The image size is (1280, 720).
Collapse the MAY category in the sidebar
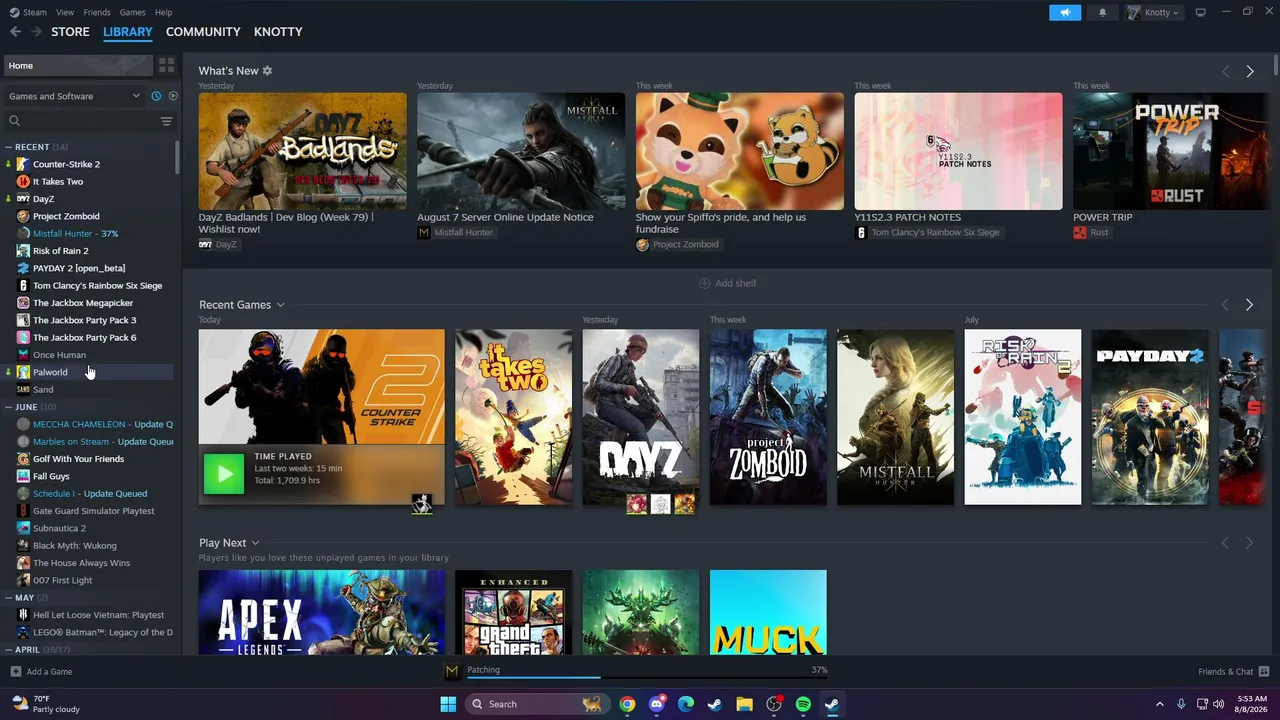pyautogui.click(x=8, y=598)
